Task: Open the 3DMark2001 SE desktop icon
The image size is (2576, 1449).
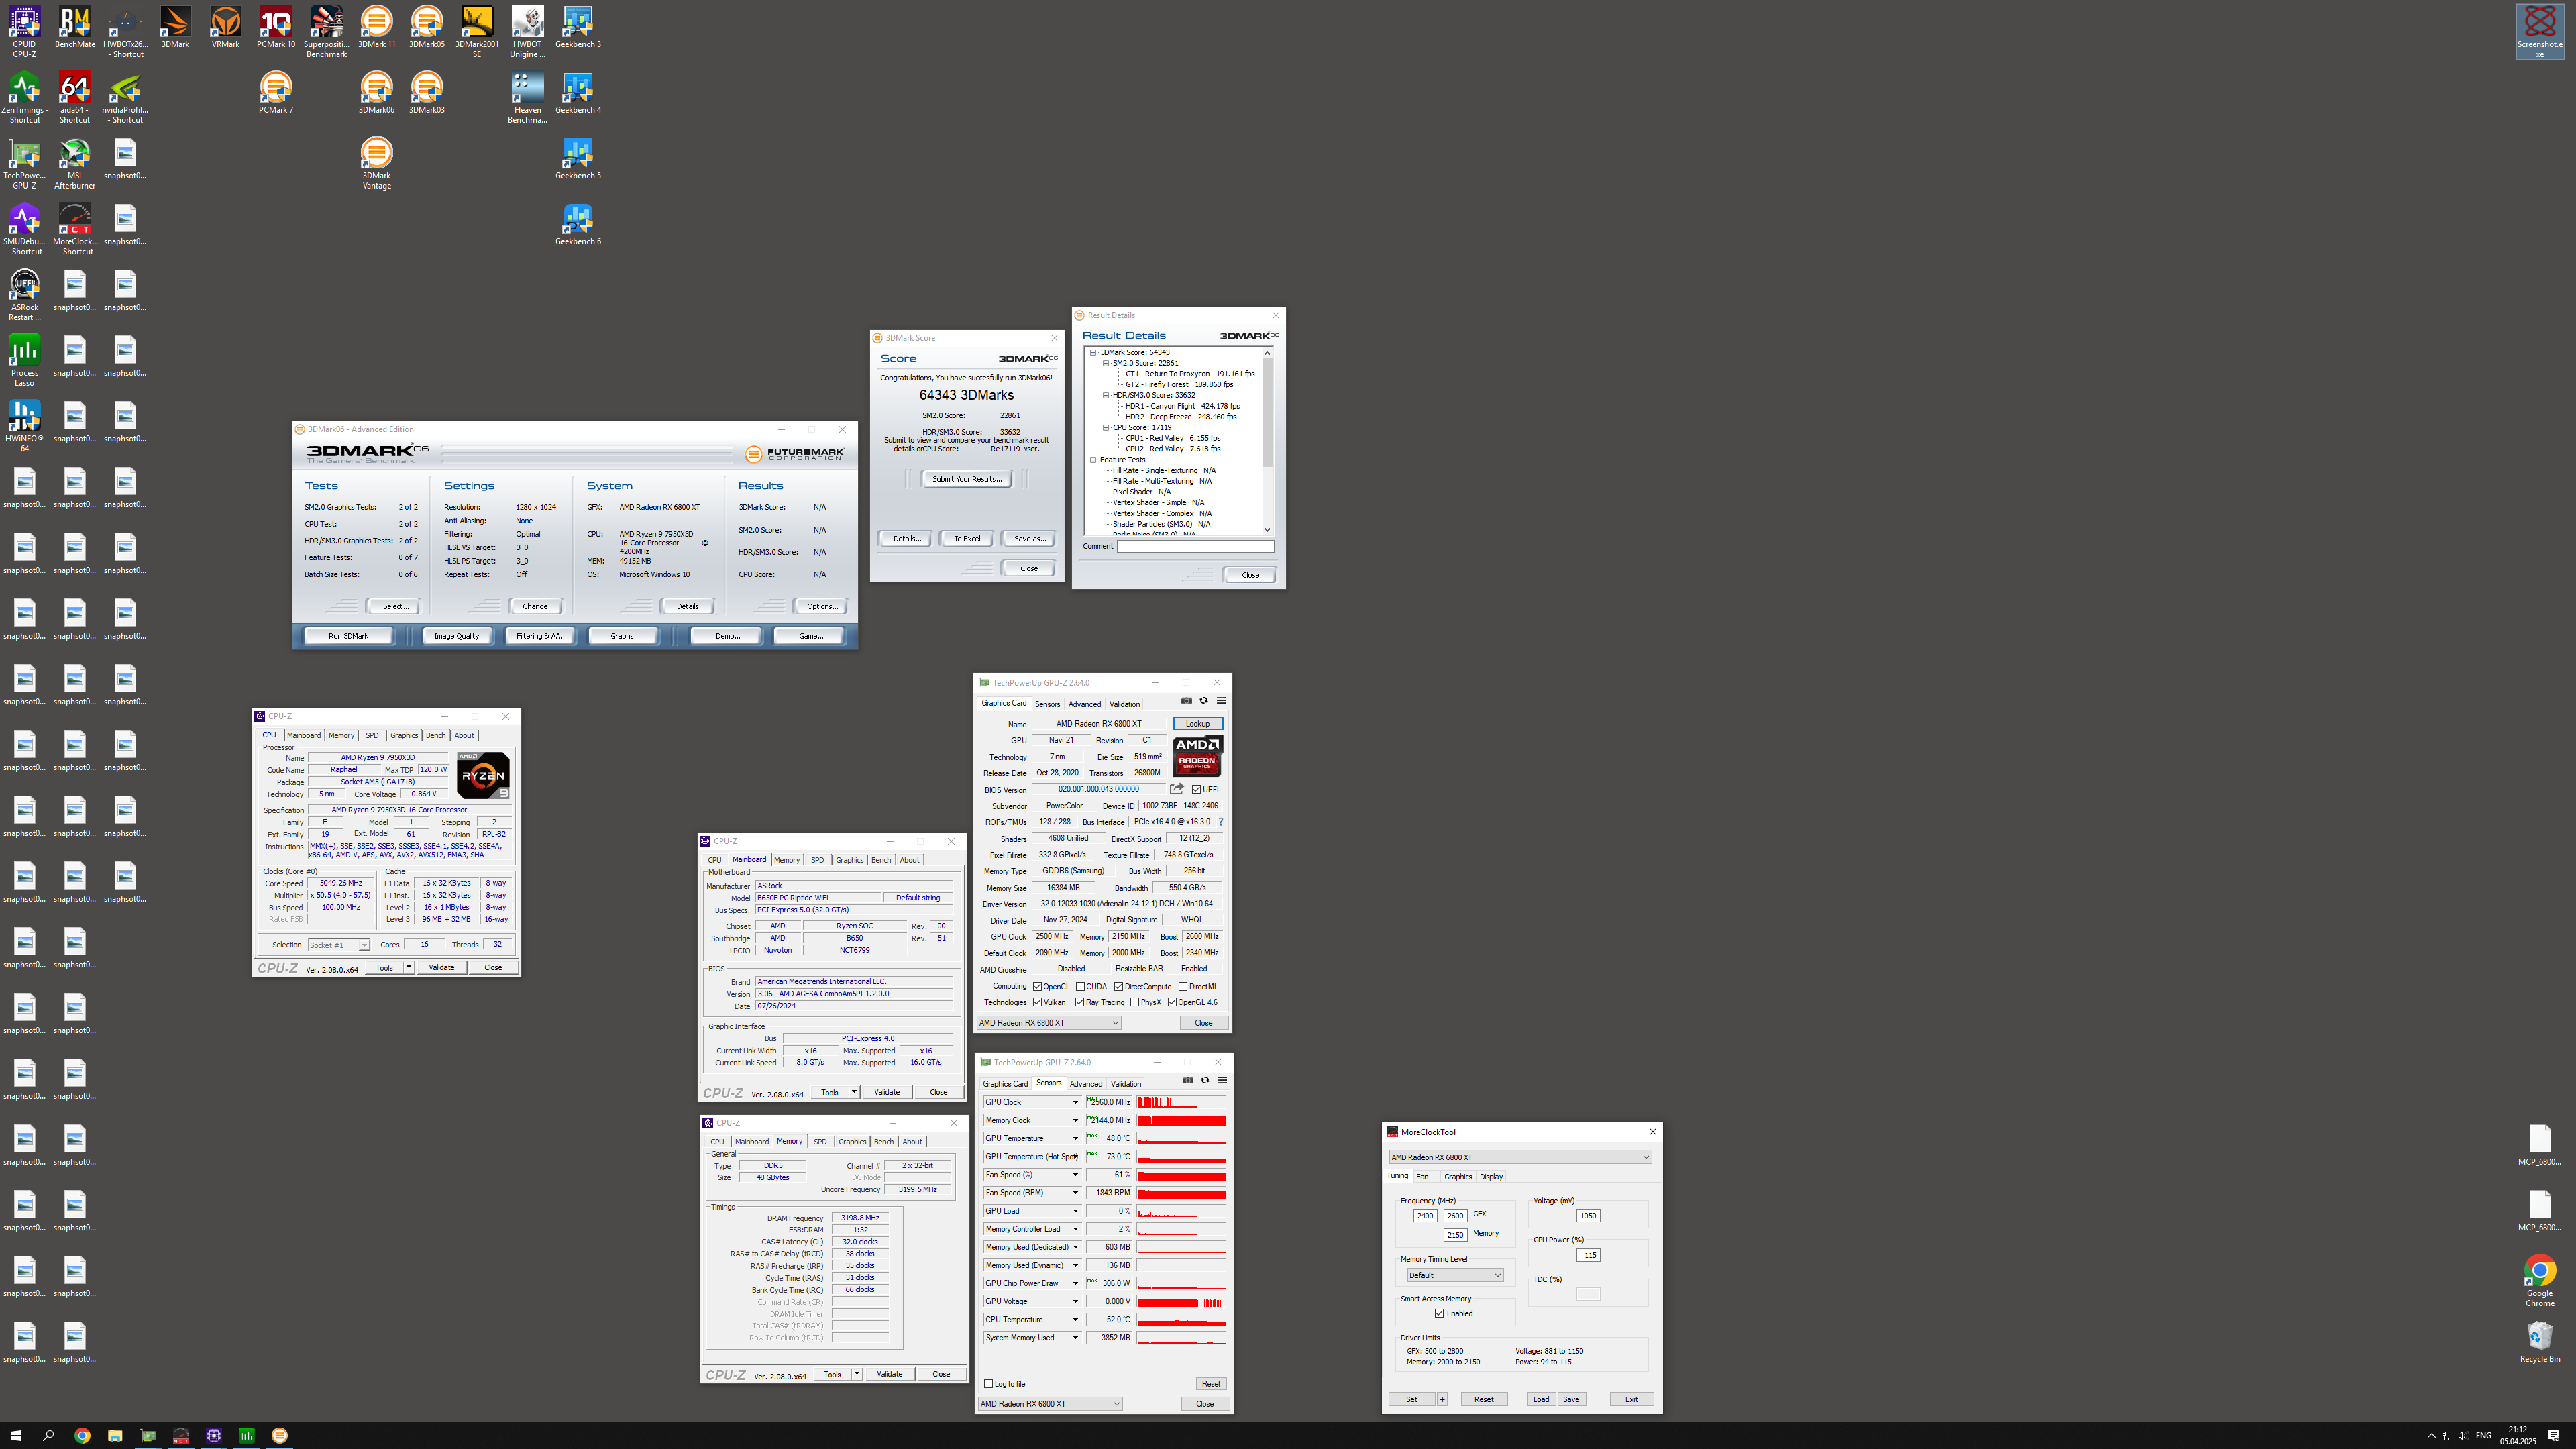Action: pos(477,31)
